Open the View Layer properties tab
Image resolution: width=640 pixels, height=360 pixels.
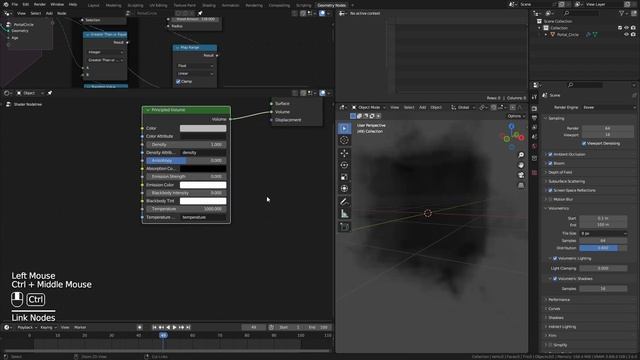tap(534, 127)
